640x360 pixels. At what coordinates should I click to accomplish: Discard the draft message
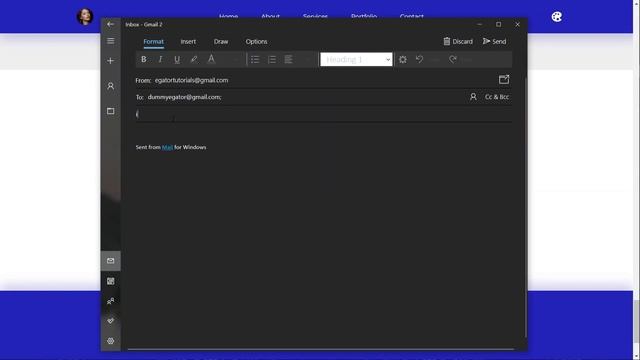(x=458, y=41)
